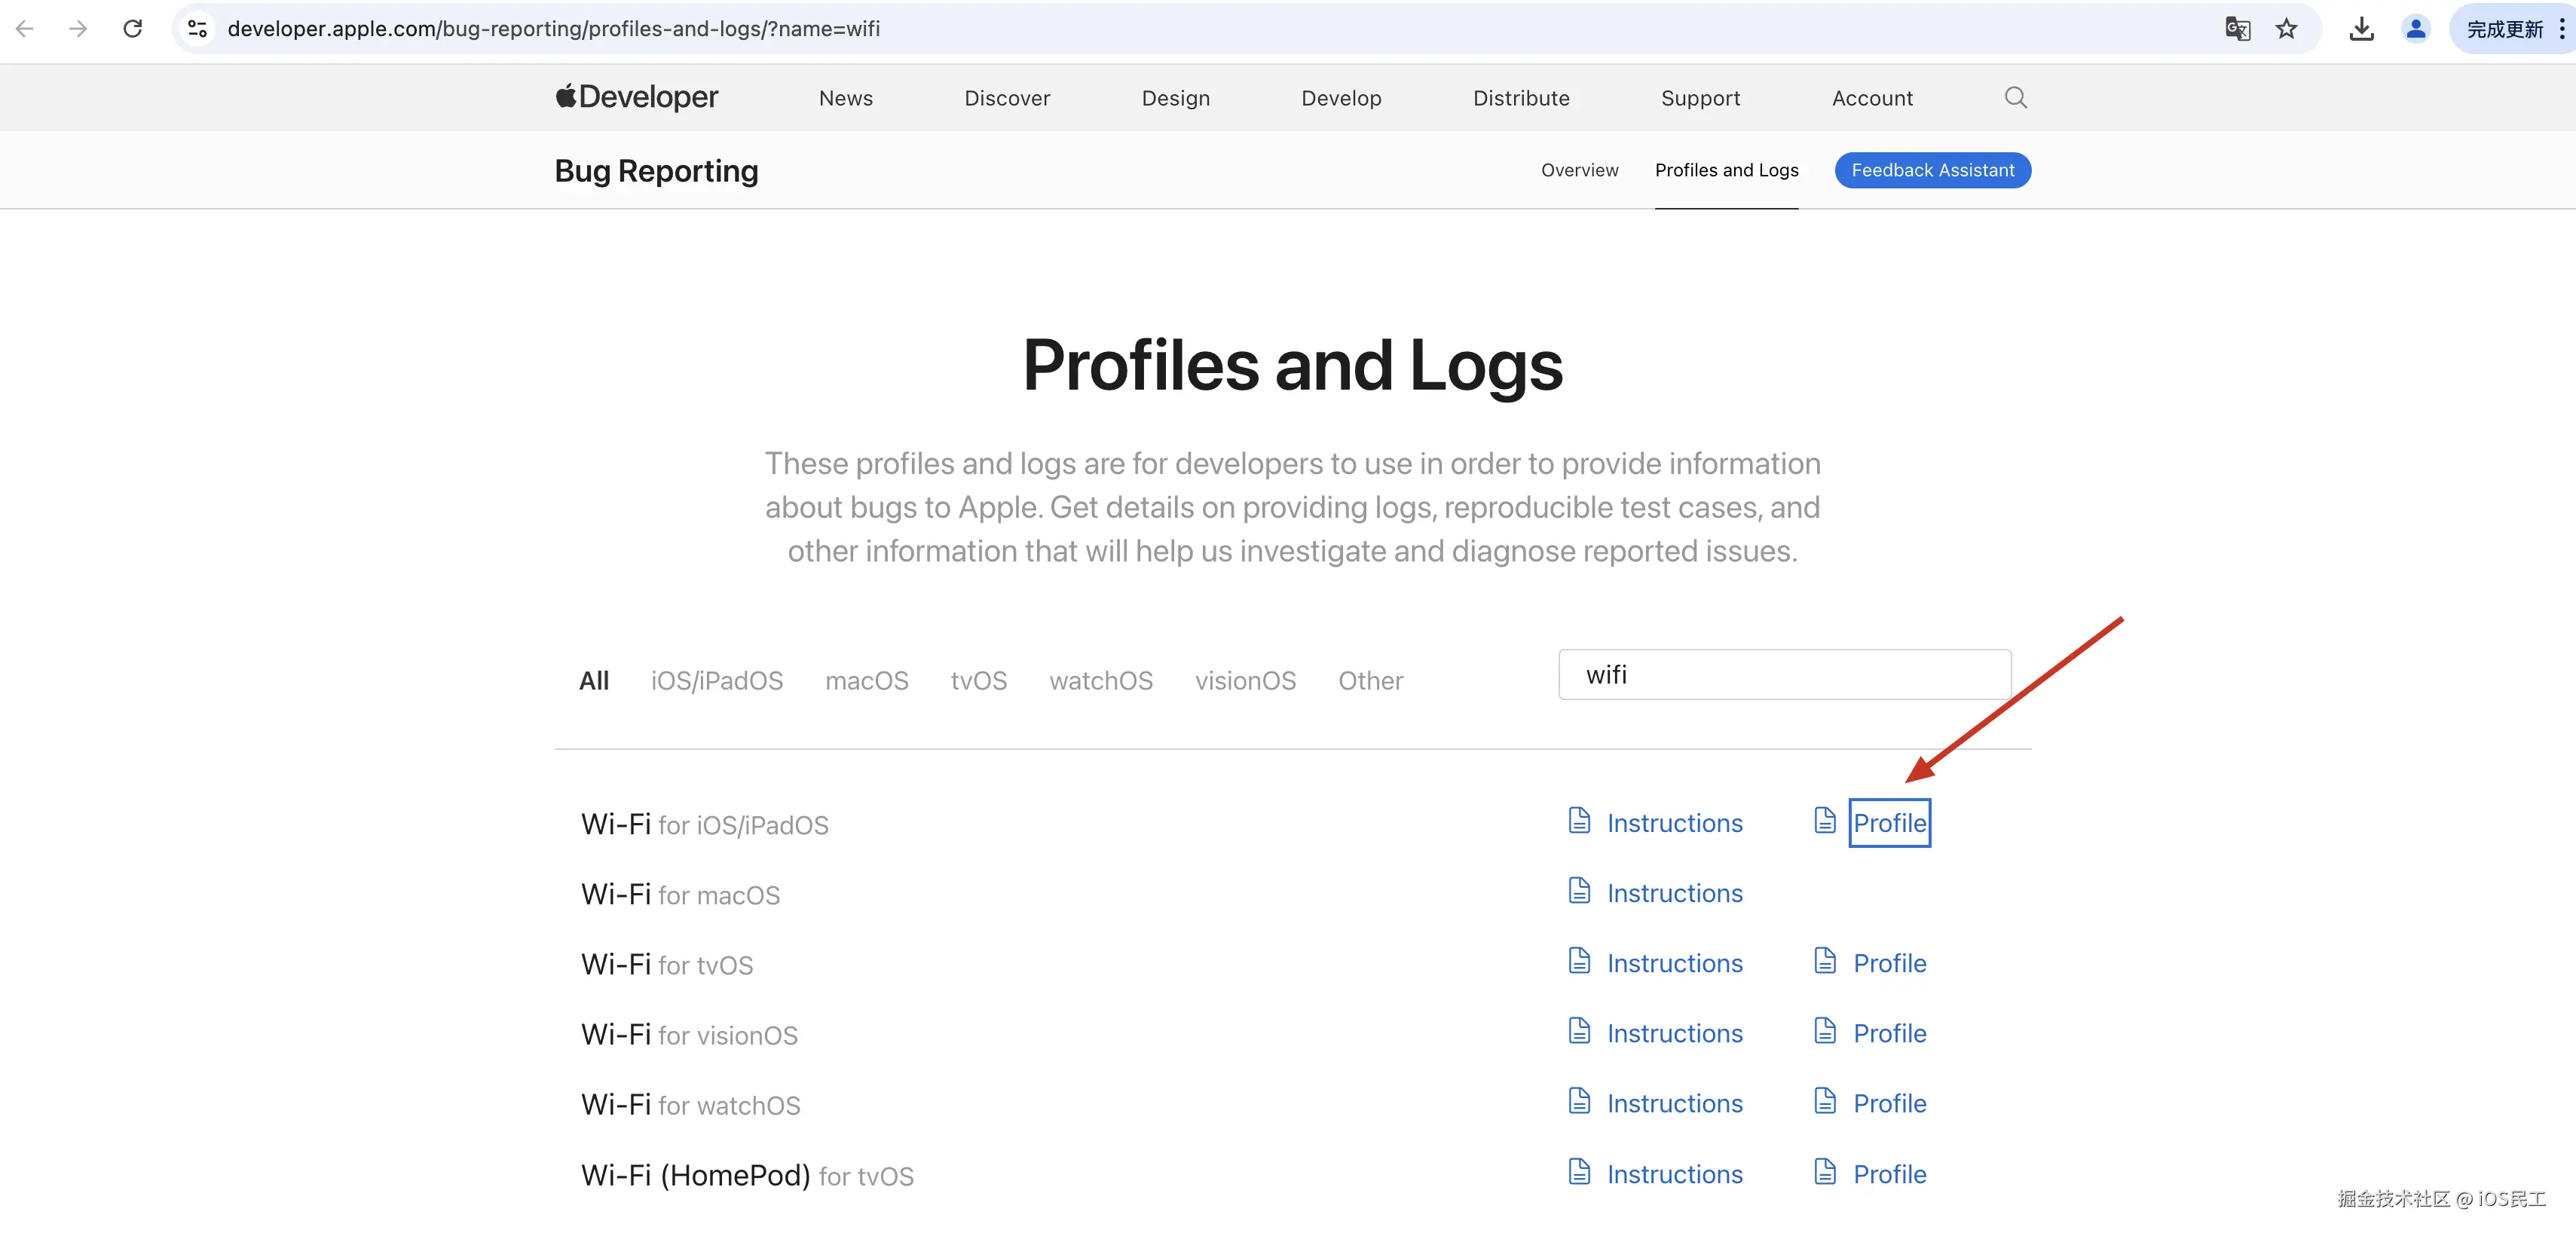This screenshot has width=2576, height=1239.
Task: Switch to the macOS filter tab
Action: click(x=866, y=681)
